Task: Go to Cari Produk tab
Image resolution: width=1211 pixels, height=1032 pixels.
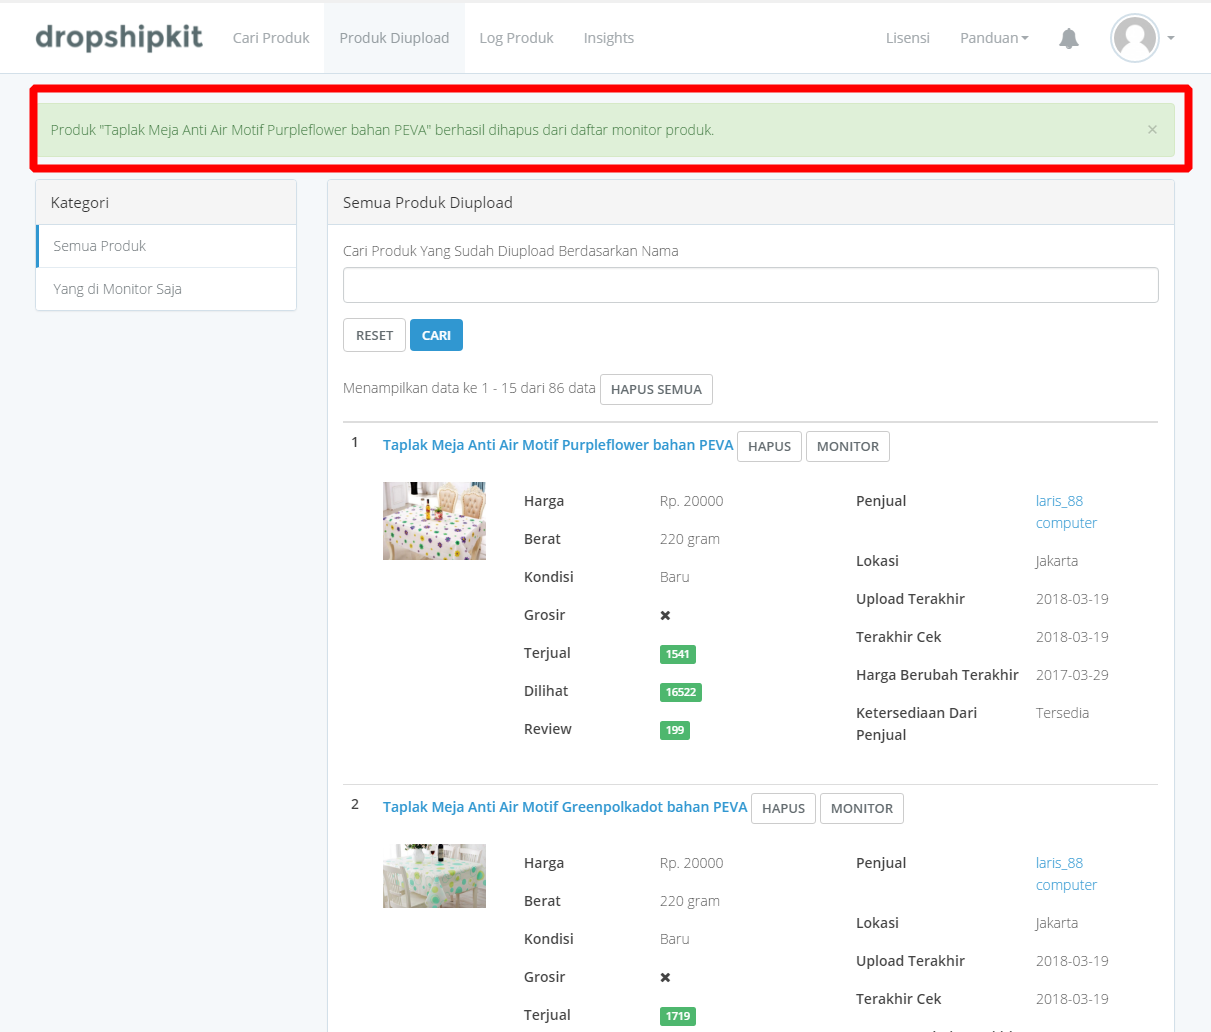Action: point(271,38)
